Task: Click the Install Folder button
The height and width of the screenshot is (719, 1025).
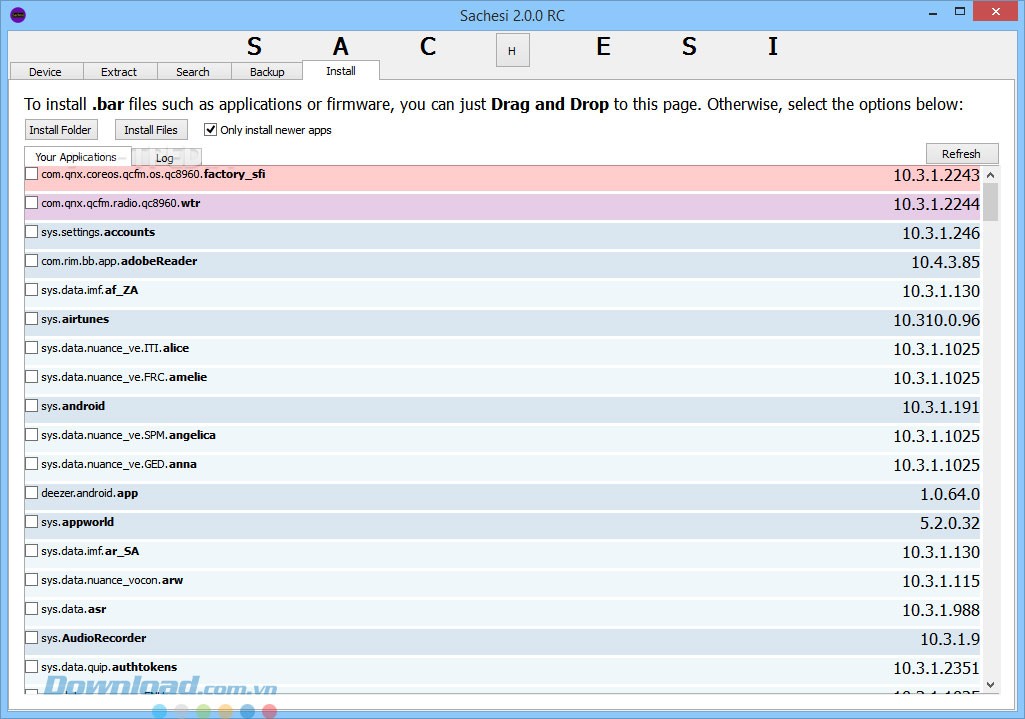Action: (x=60, y=130)
